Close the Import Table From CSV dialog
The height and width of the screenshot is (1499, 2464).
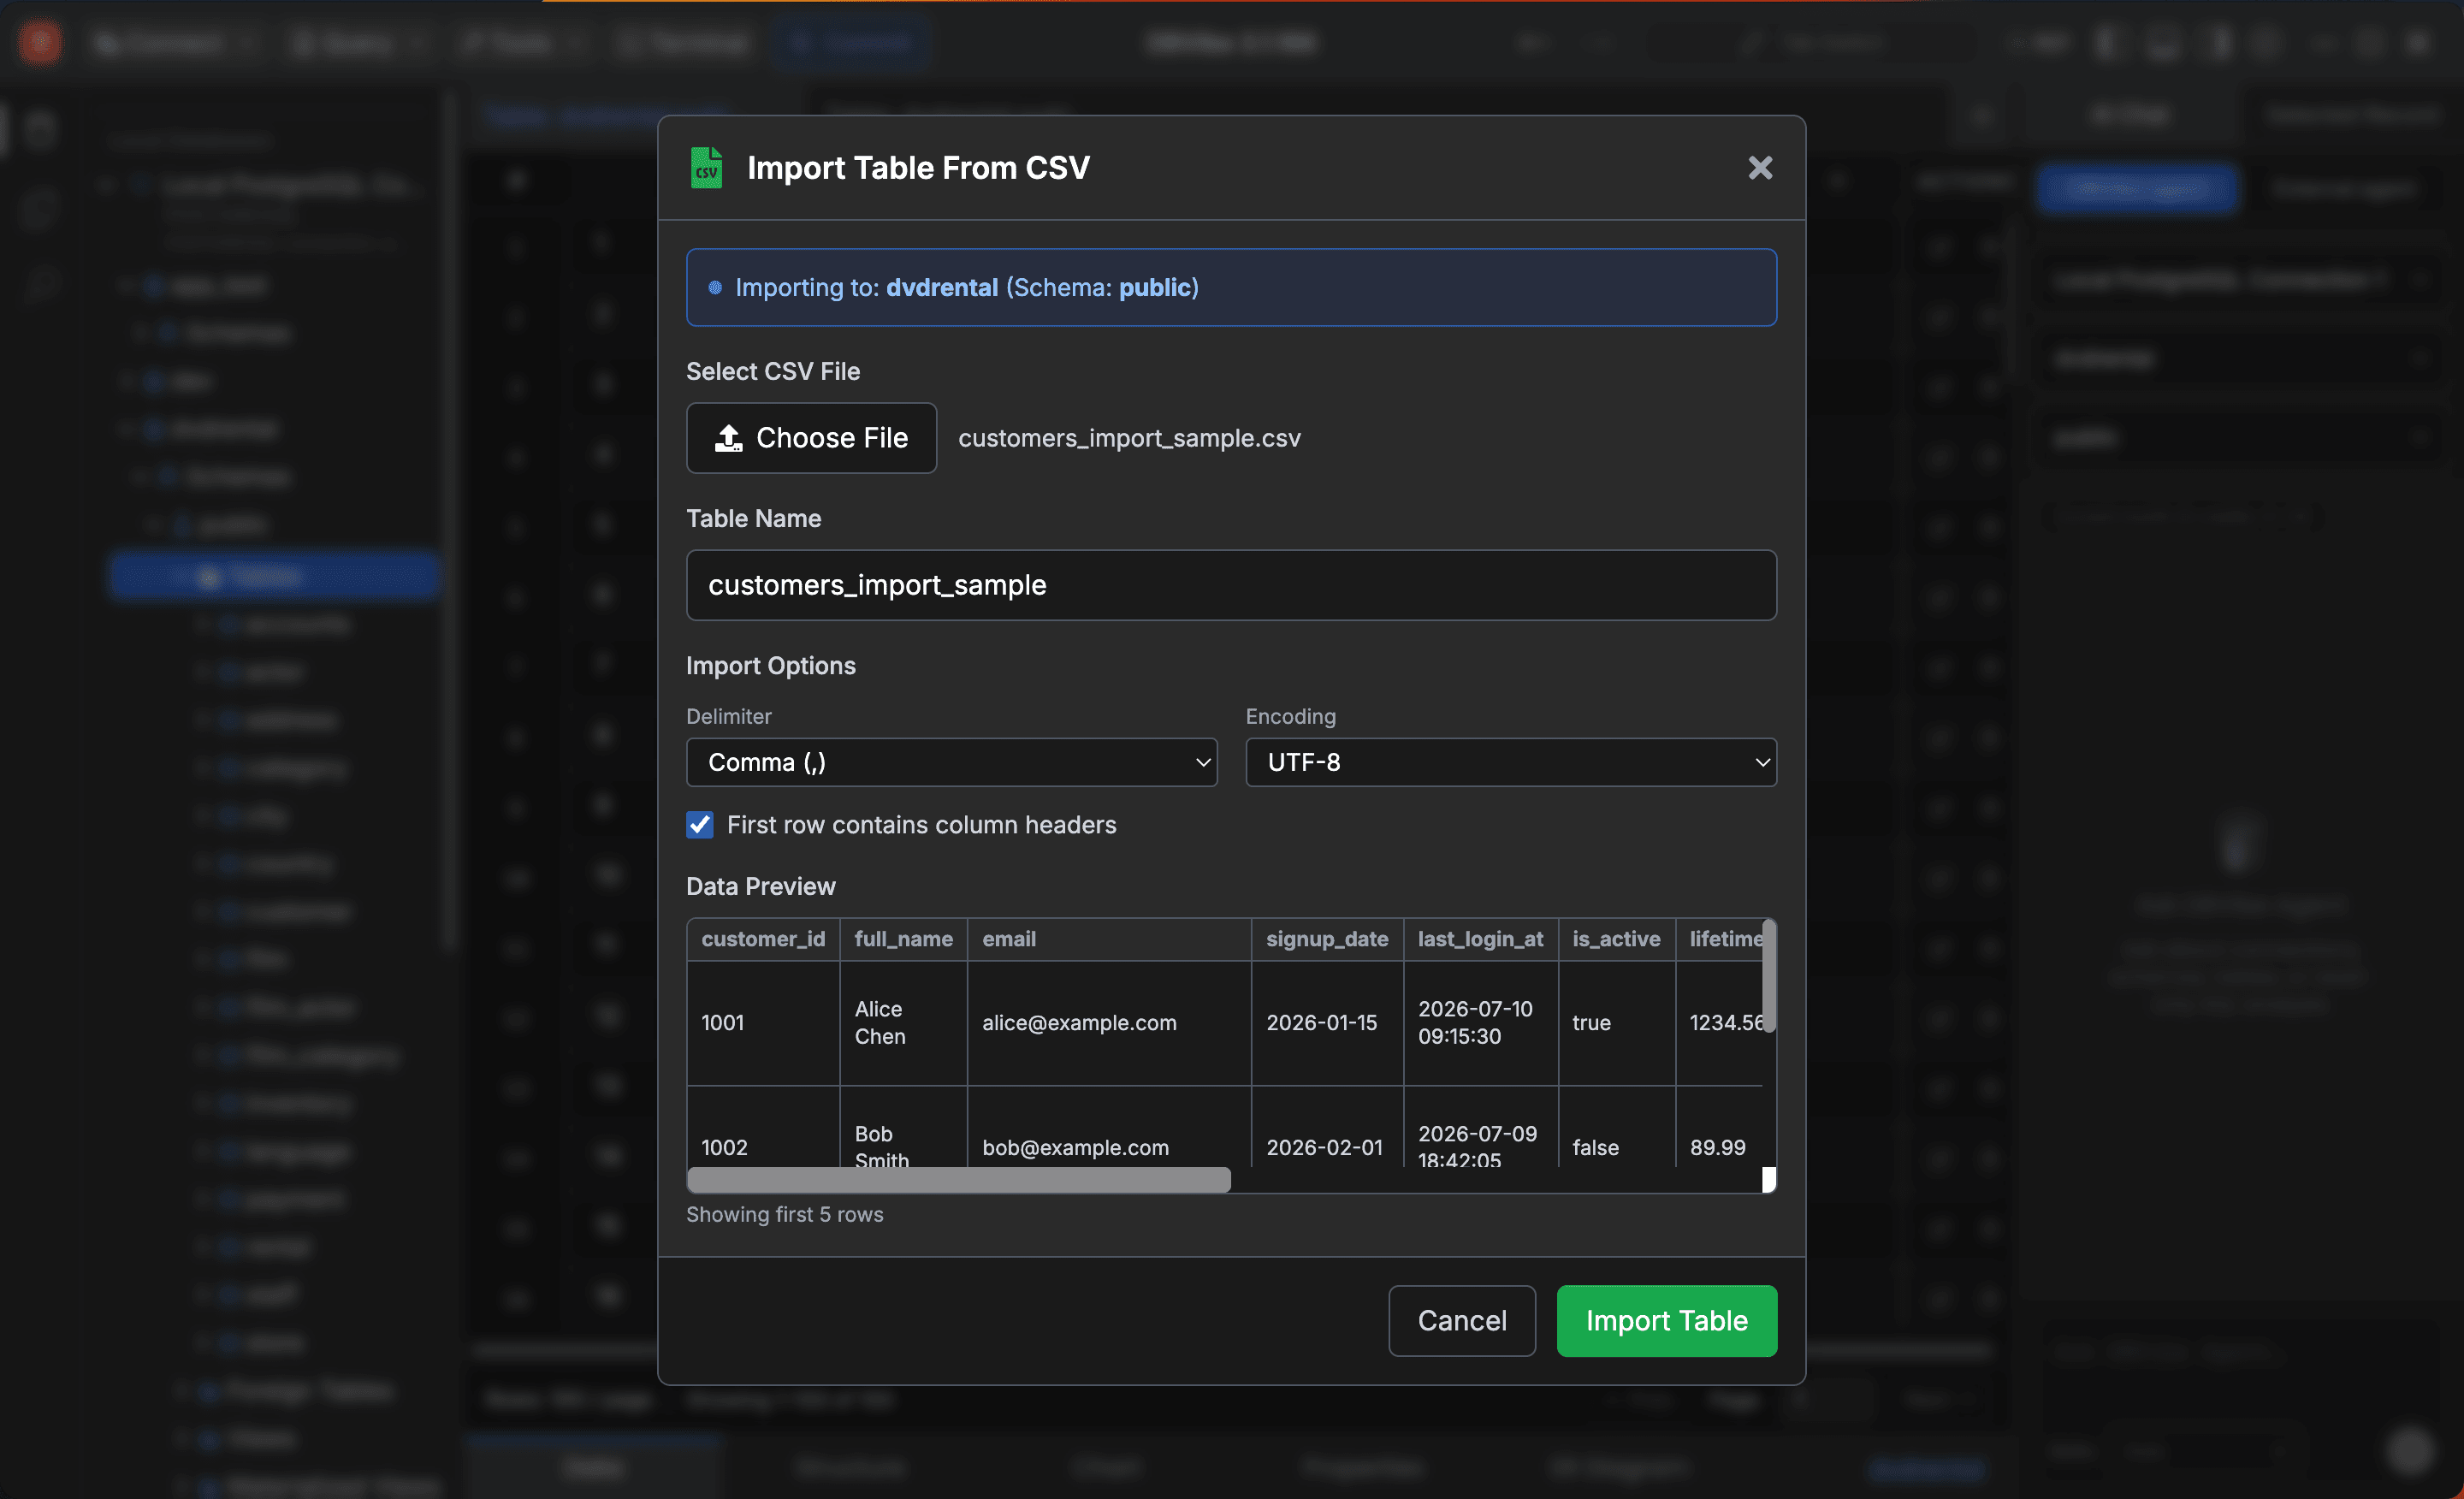click(x=1760, y=168)
